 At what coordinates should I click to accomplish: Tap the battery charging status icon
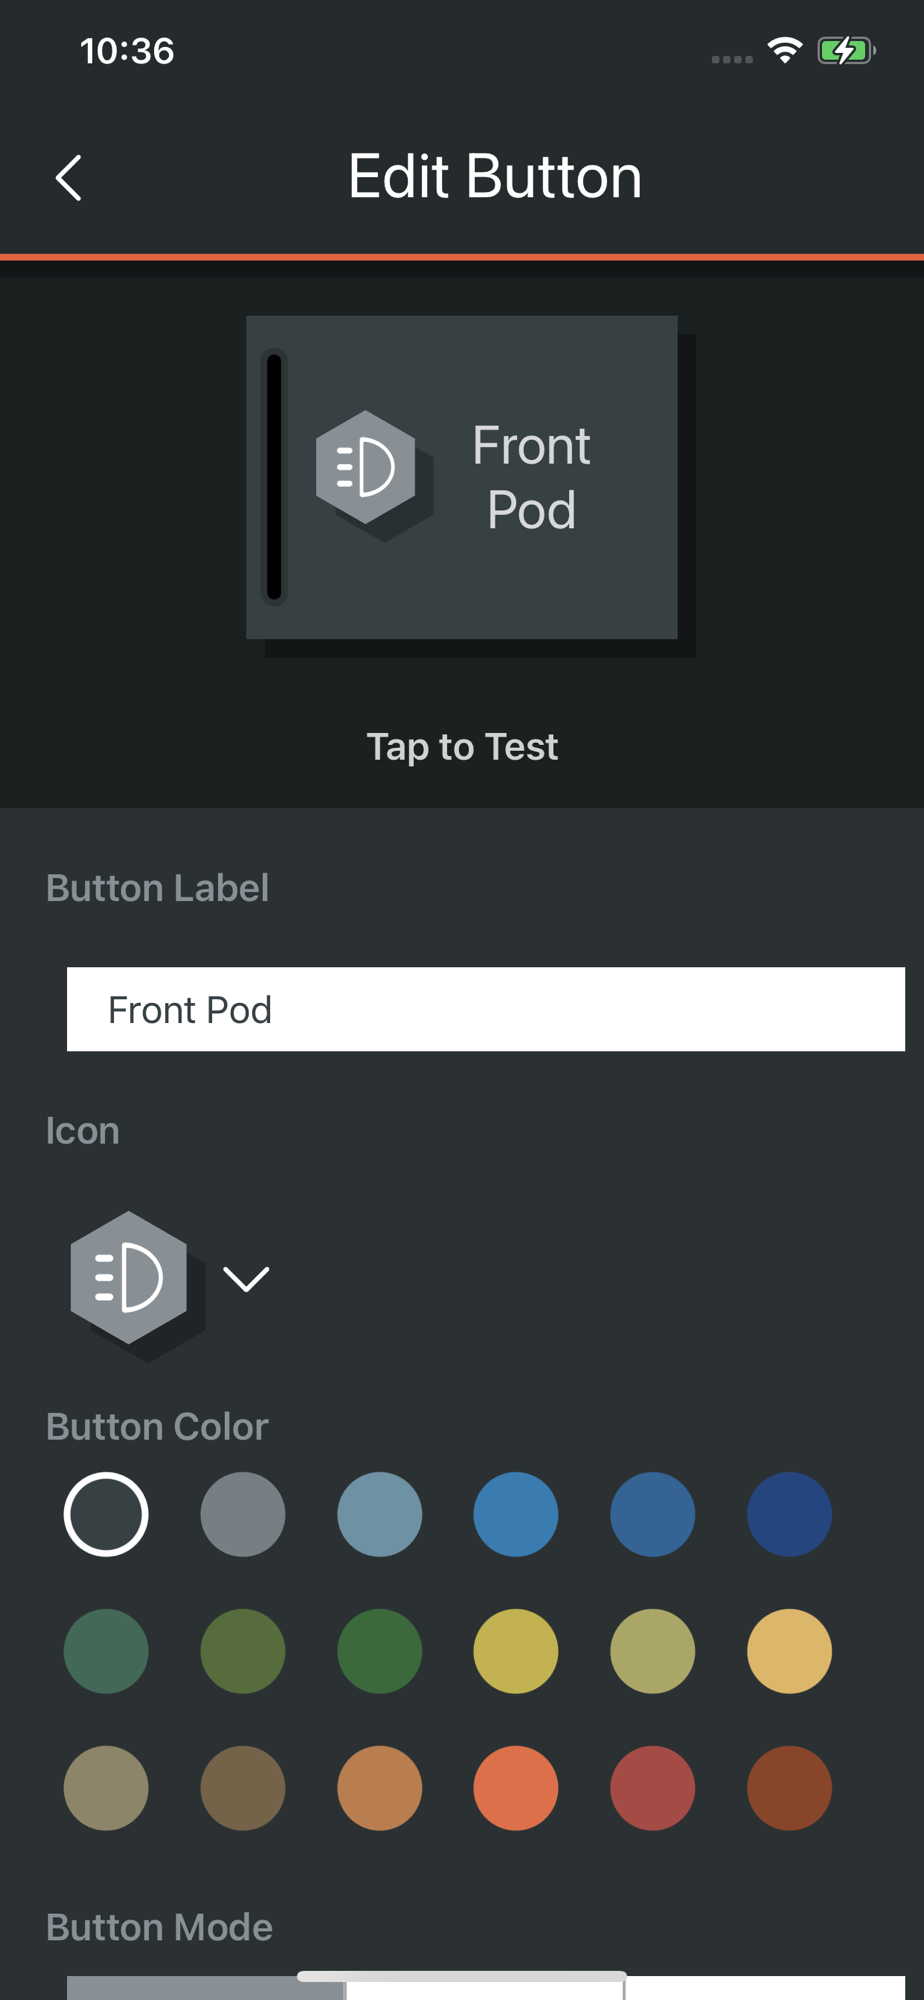coord(845,50)
